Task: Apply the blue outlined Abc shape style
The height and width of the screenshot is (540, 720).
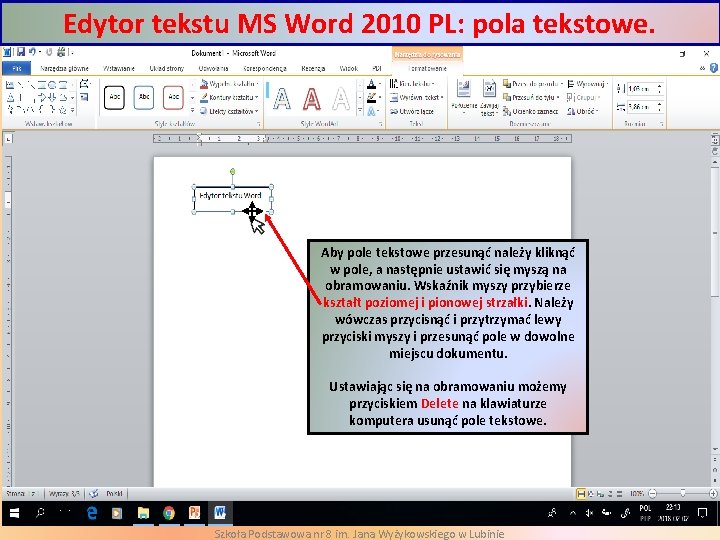Action: [x=144, y=97]
